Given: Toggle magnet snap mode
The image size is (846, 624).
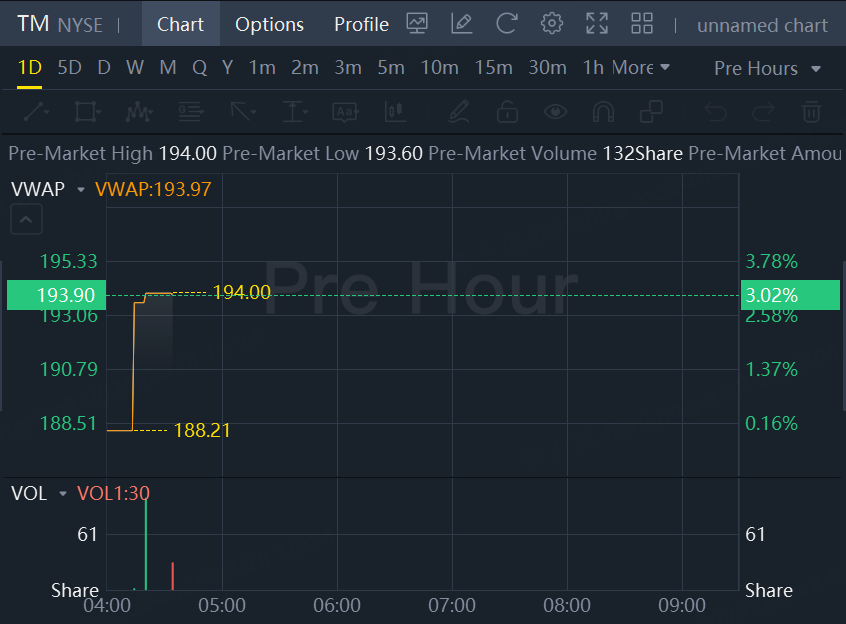Looking at the screenshot, I should tap(603, 111).
